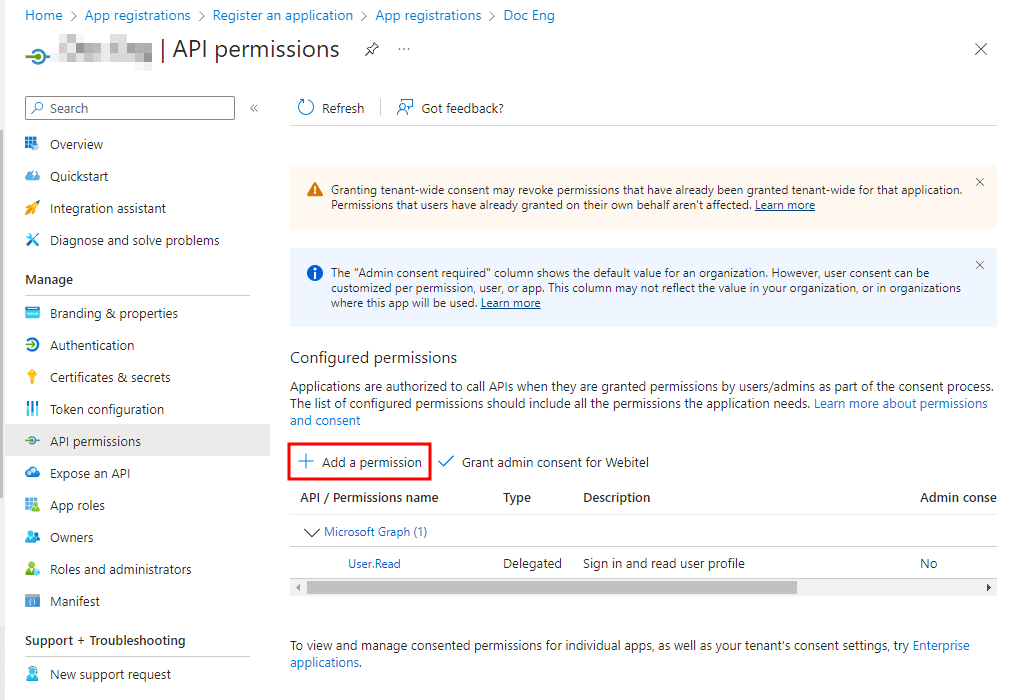The height and width of the screenshot is (700, 1016).
Task: Click the Type column header
Action: click(x=516, y=497)
